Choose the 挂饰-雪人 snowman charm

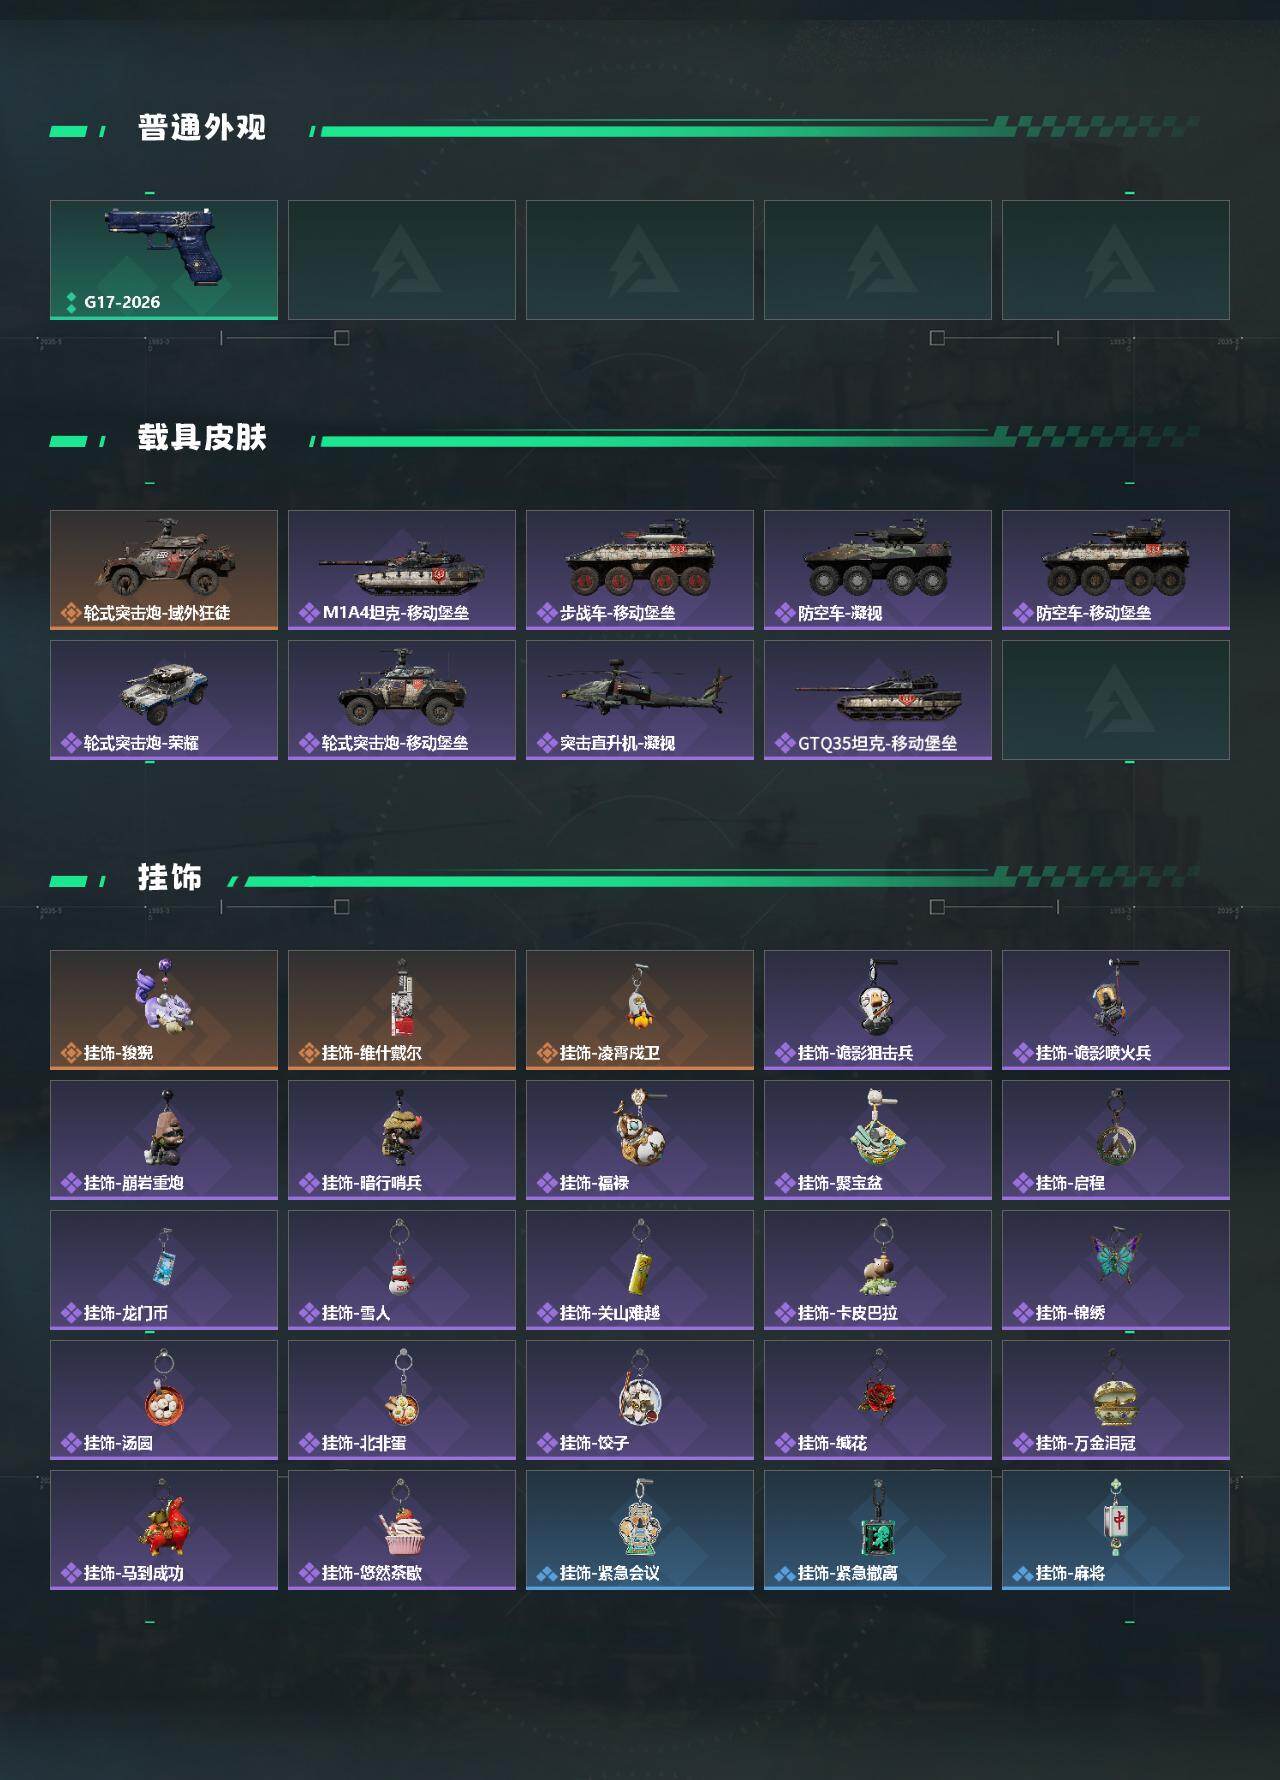402,1270
